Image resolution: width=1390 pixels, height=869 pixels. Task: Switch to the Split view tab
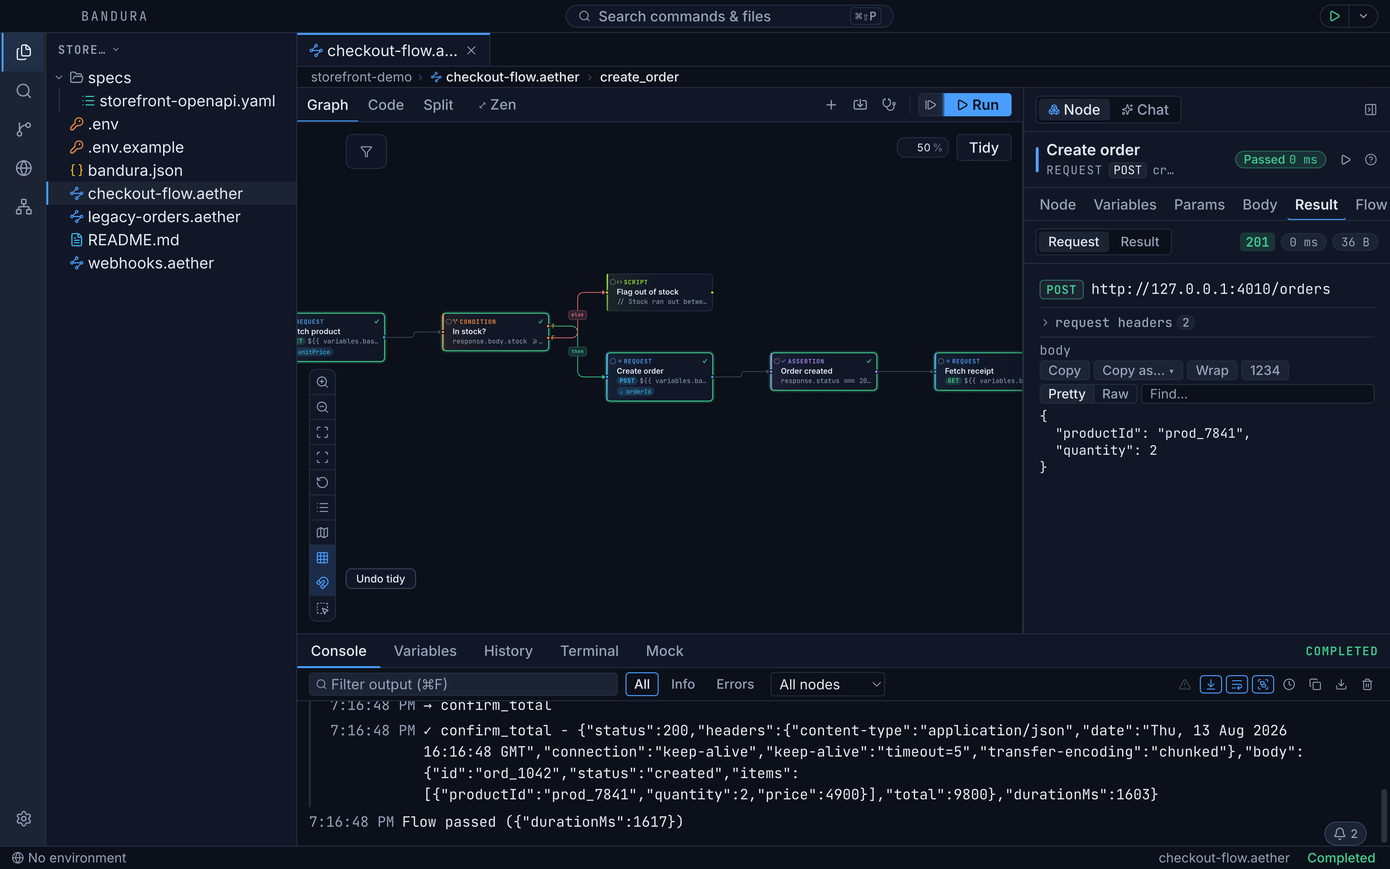[438, 105]
